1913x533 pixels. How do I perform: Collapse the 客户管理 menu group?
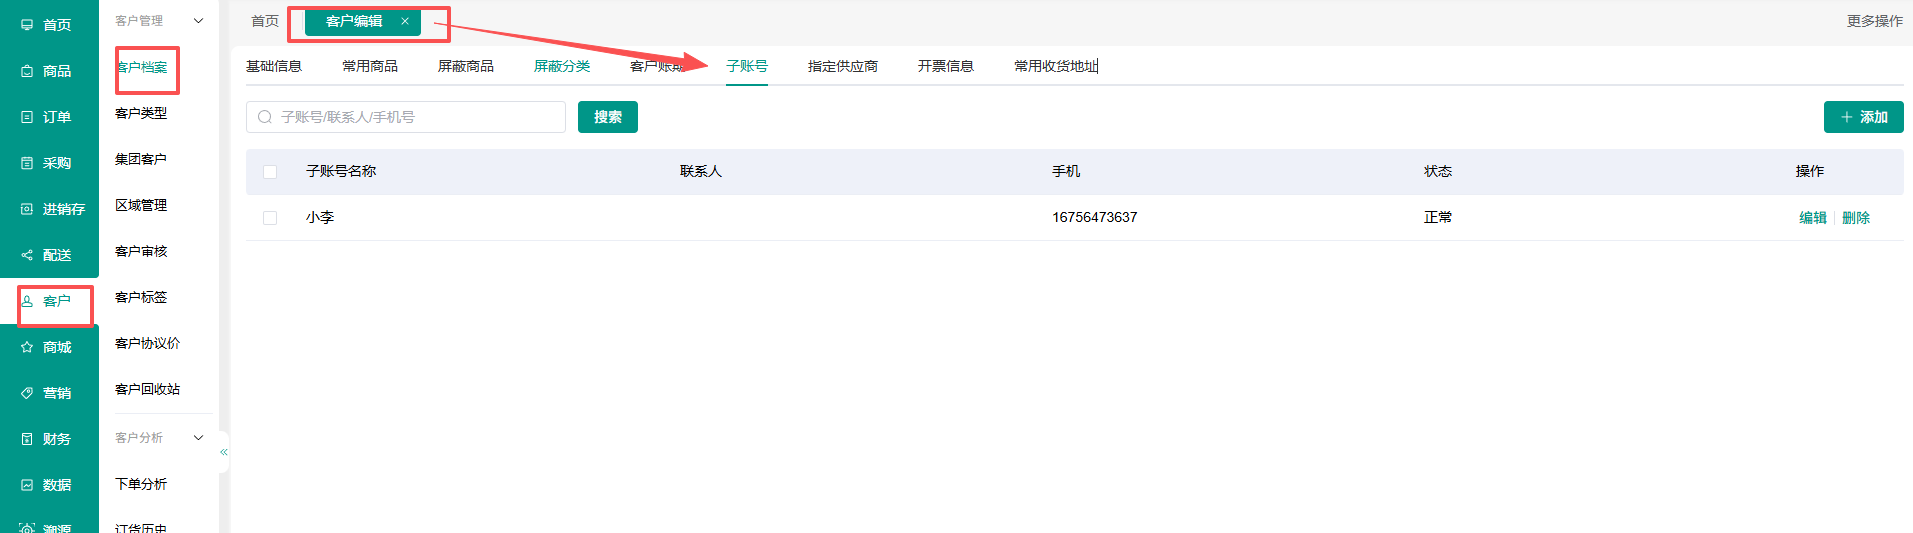coord(198,21)
